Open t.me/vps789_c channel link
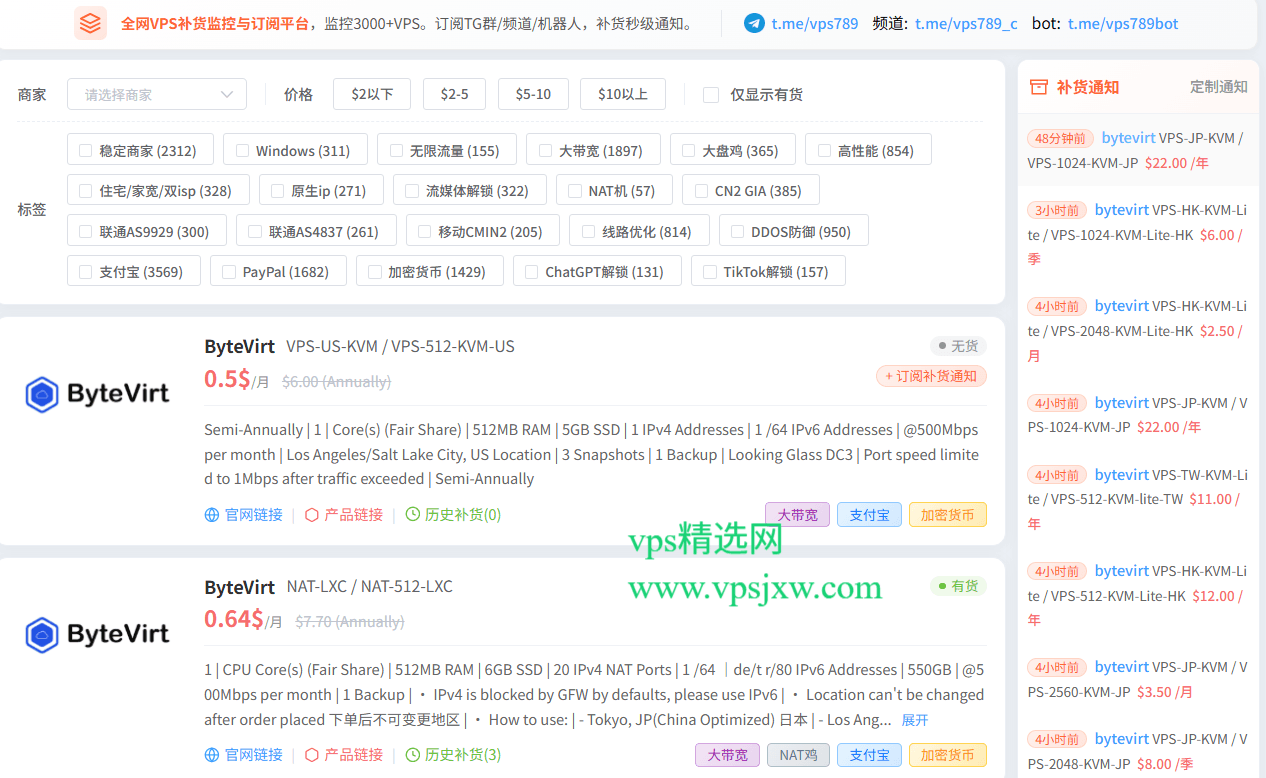Viewport: 1266px width, 778px height. pos(966,24)
